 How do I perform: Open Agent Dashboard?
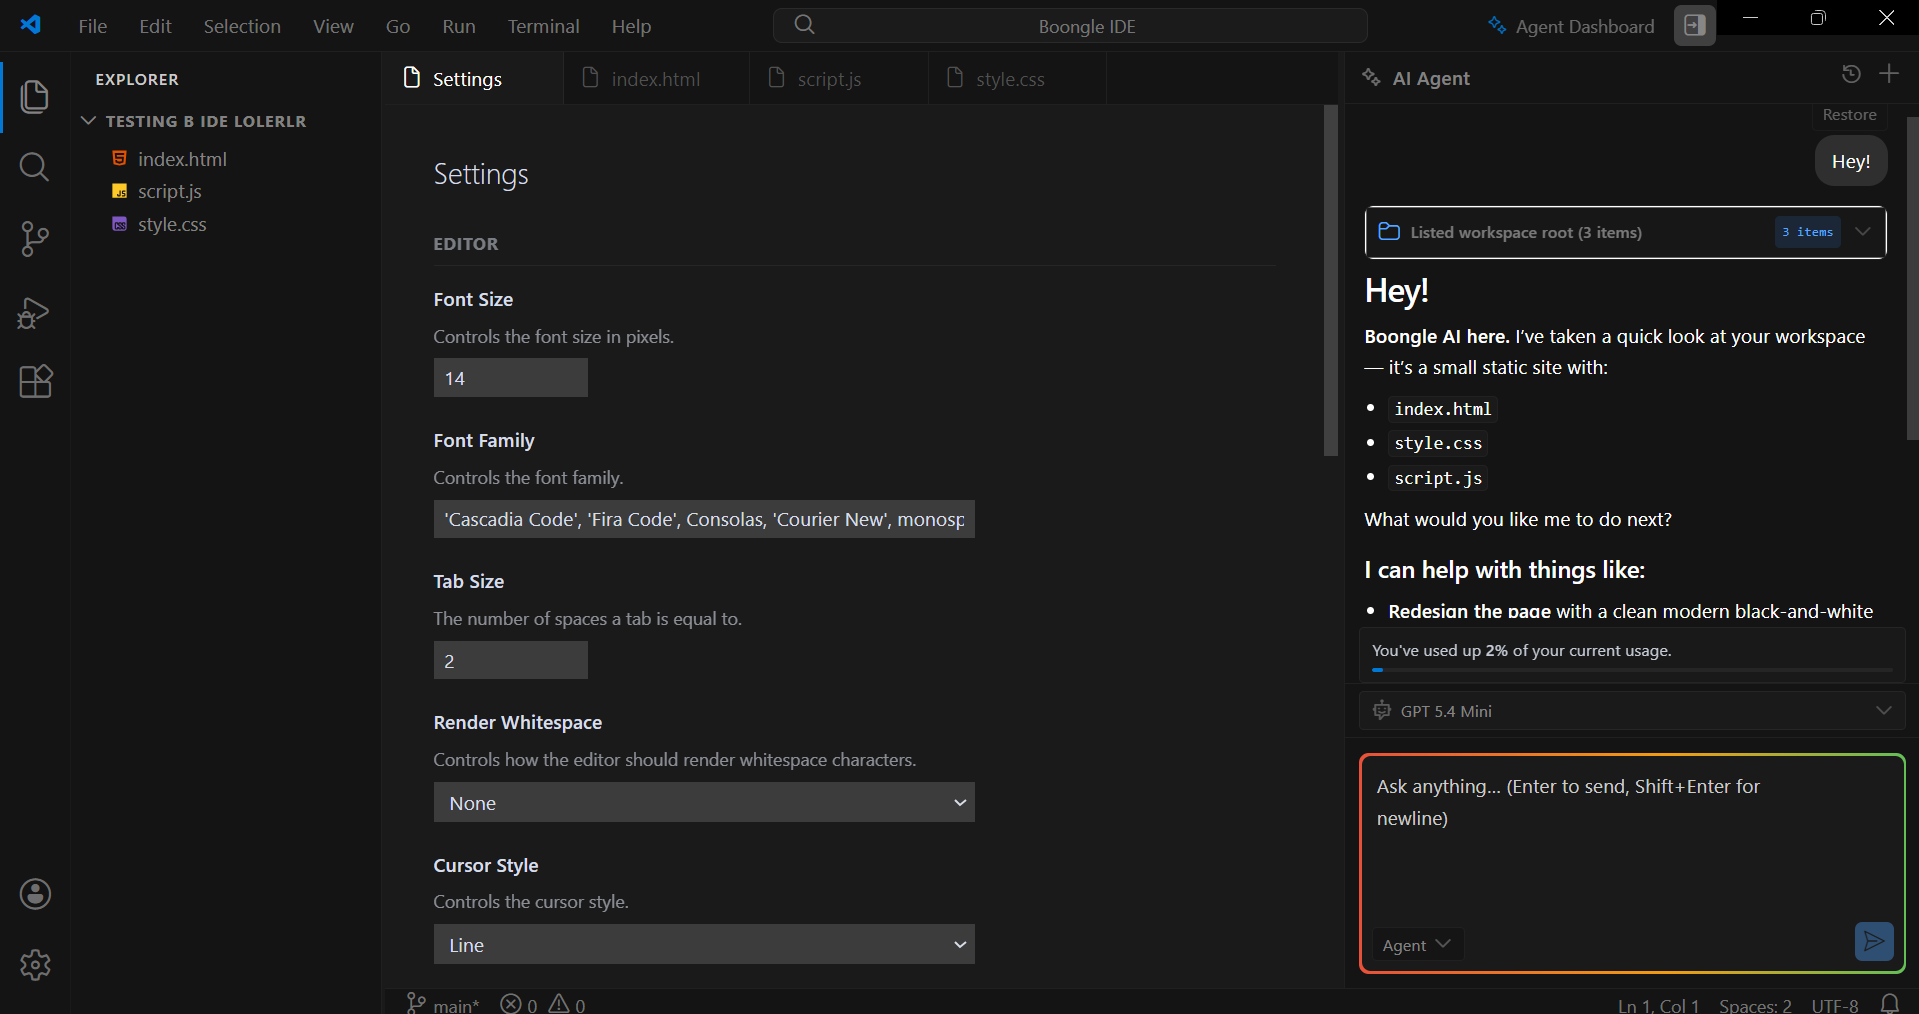1571,26
